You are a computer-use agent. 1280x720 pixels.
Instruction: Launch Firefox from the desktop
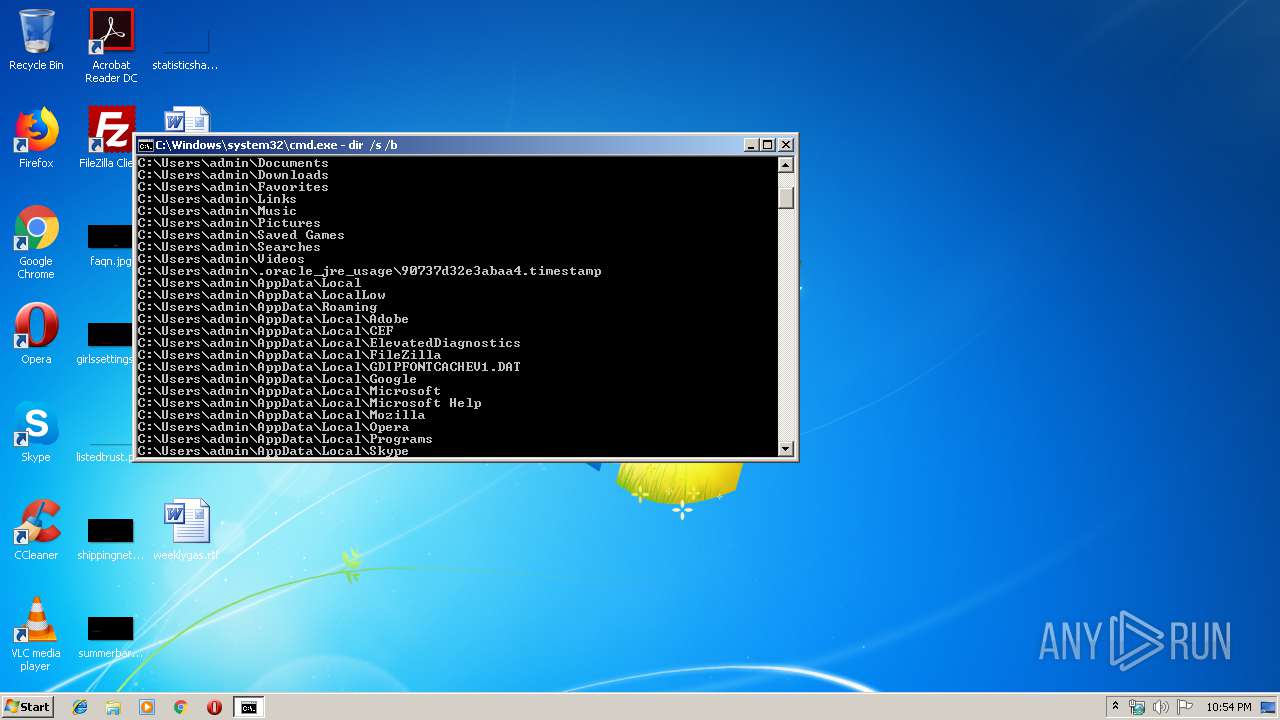(x=36, y=138)
